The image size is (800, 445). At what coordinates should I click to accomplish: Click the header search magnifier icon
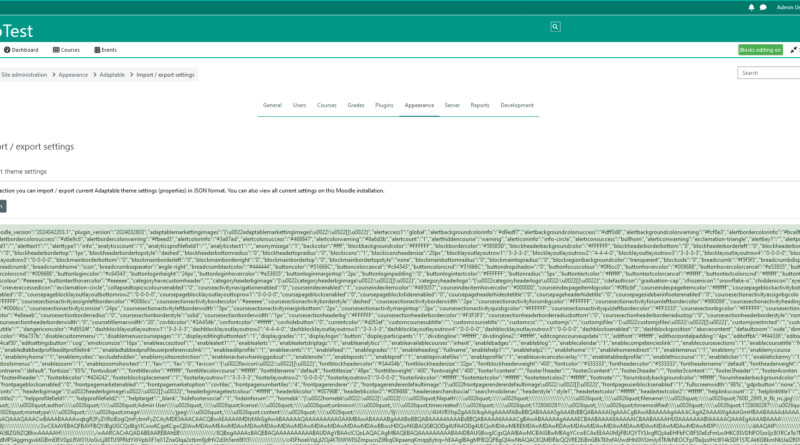coord(555,27)
